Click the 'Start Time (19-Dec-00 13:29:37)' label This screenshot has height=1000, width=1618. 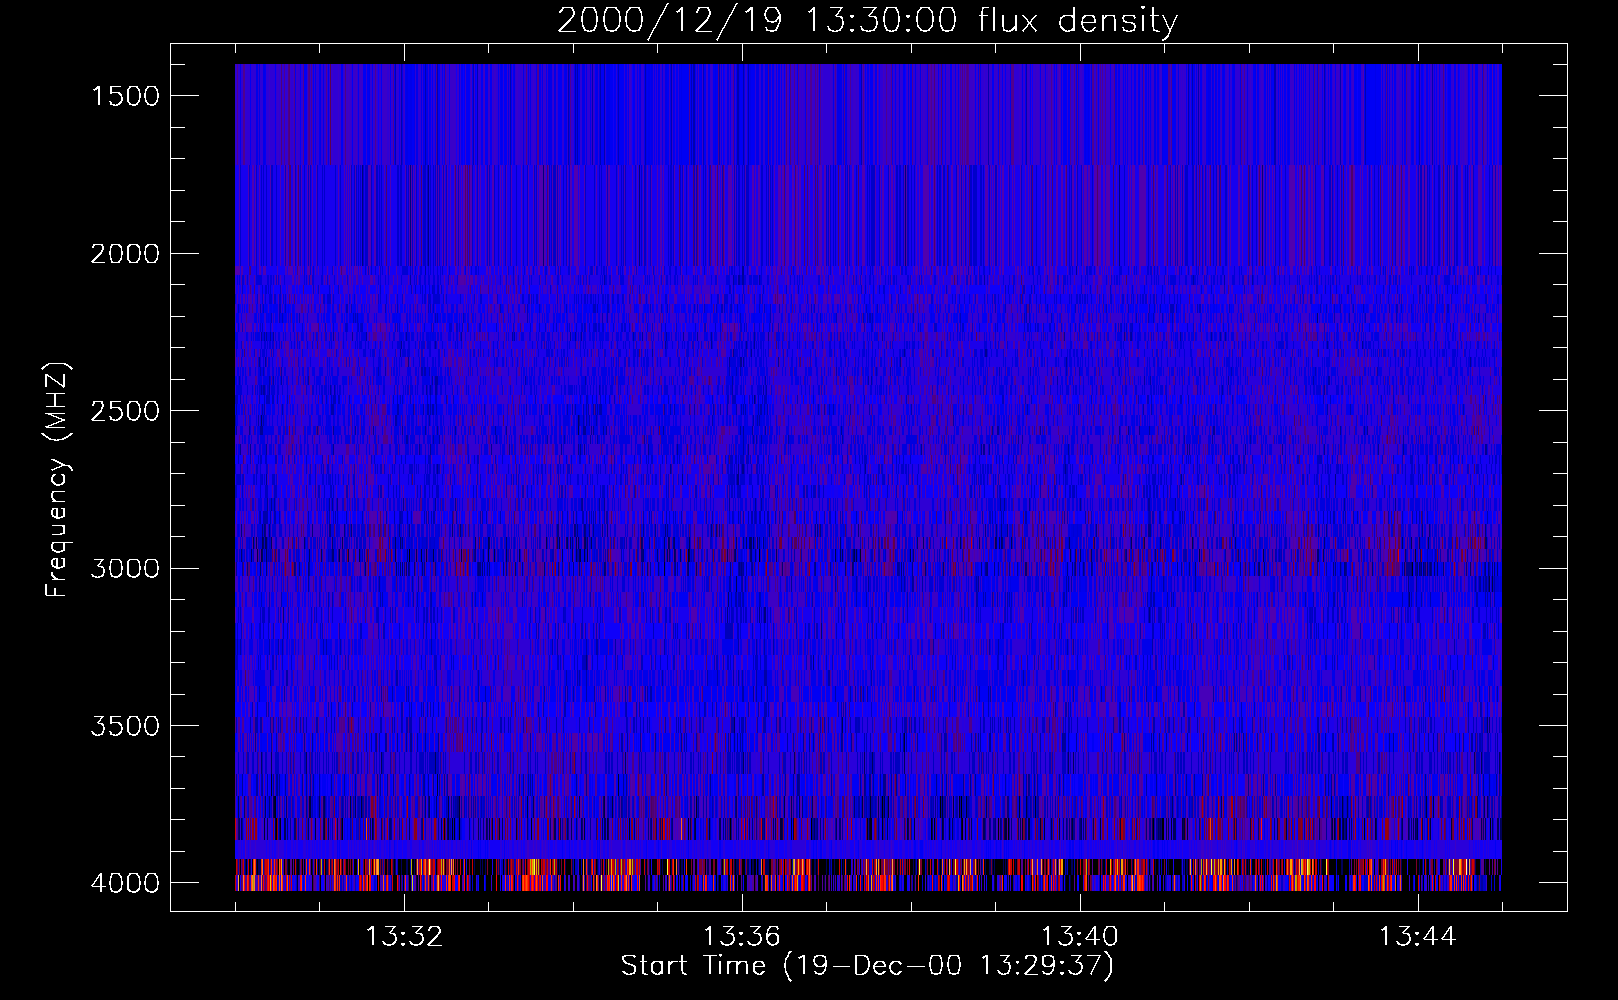tap(867, 966)
